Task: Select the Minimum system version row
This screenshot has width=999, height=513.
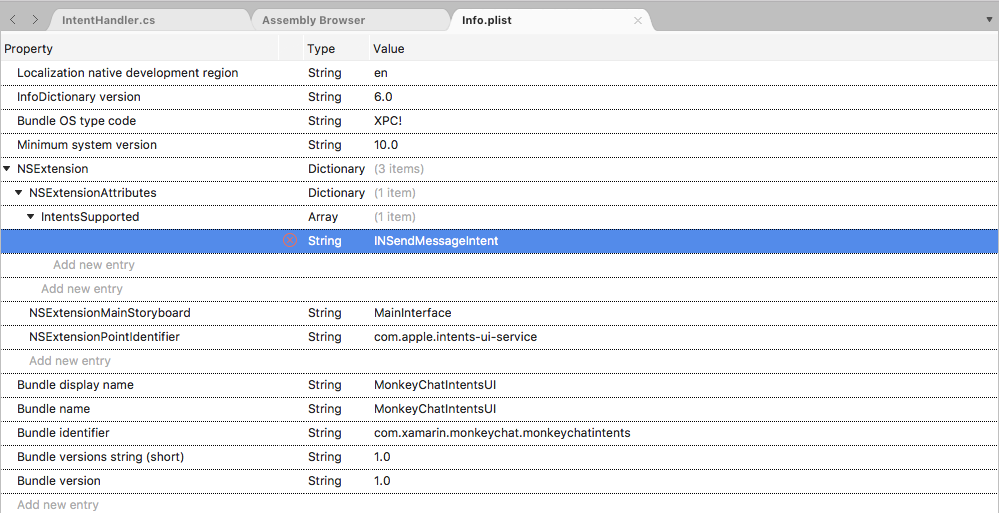Action: (86, 145)
